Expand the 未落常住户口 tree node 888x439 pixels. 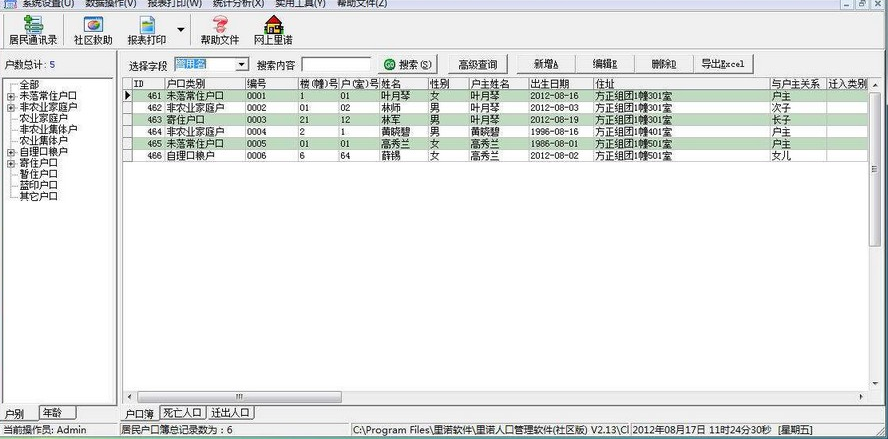click(x=10, y=96)
